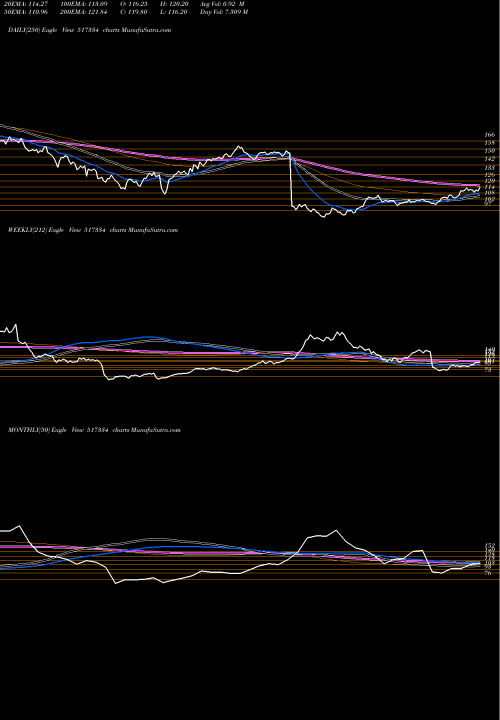This screenshot has width=500, height=720.
Task: Click the DAILY(250) Eagle View chart title
Action: (x=90, y=30)
